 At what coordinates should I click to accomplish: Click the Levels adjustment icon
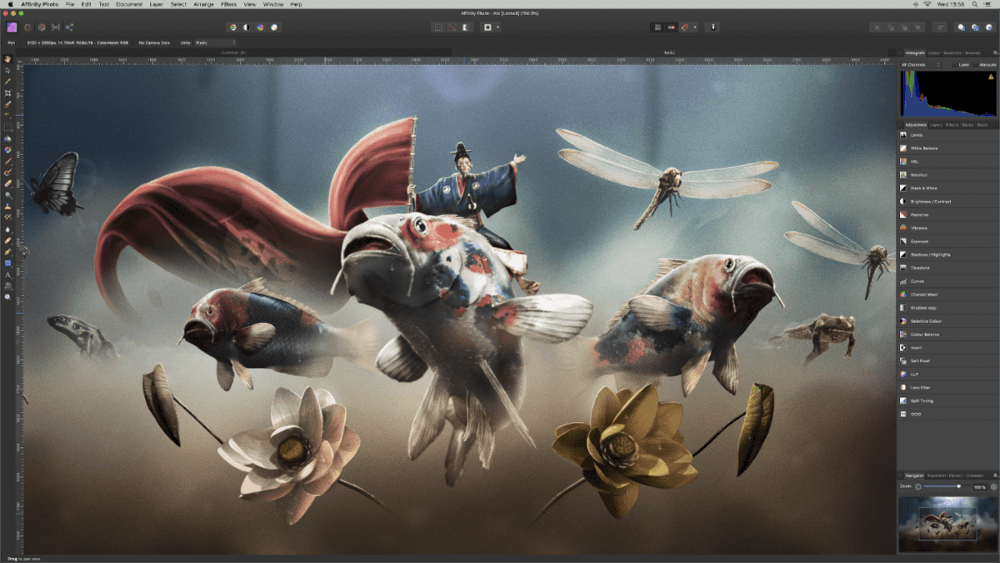tap(903, 135)
